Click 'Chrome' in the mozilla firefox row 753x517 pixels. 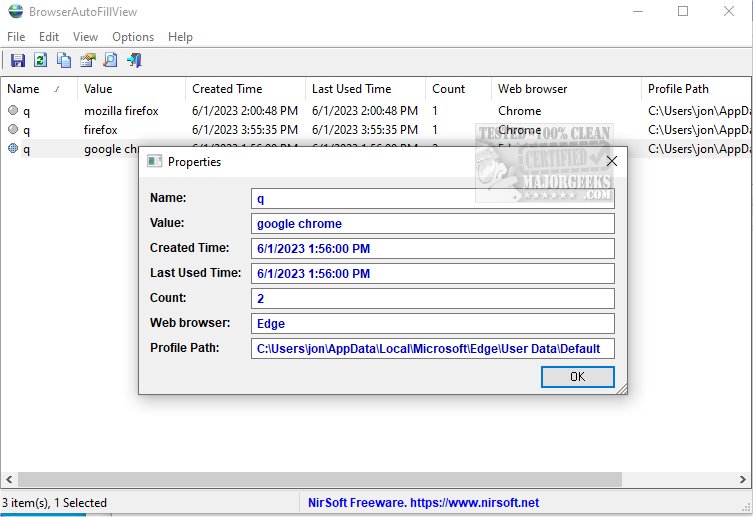pos(520,111)
